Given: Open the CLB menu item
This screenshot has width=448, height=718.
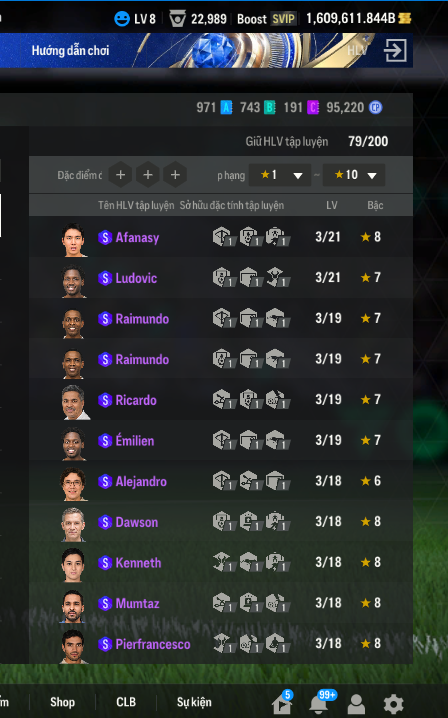Looking at the screenshot, I should (126, 702).
